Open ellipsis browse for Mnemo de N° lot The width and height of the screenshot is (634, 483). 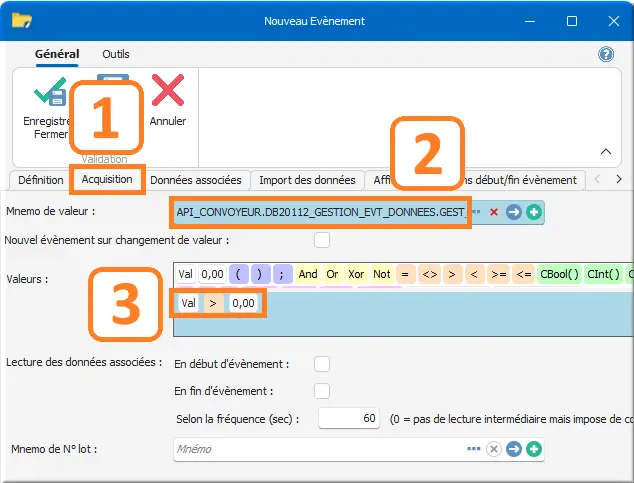pos(473,449)
